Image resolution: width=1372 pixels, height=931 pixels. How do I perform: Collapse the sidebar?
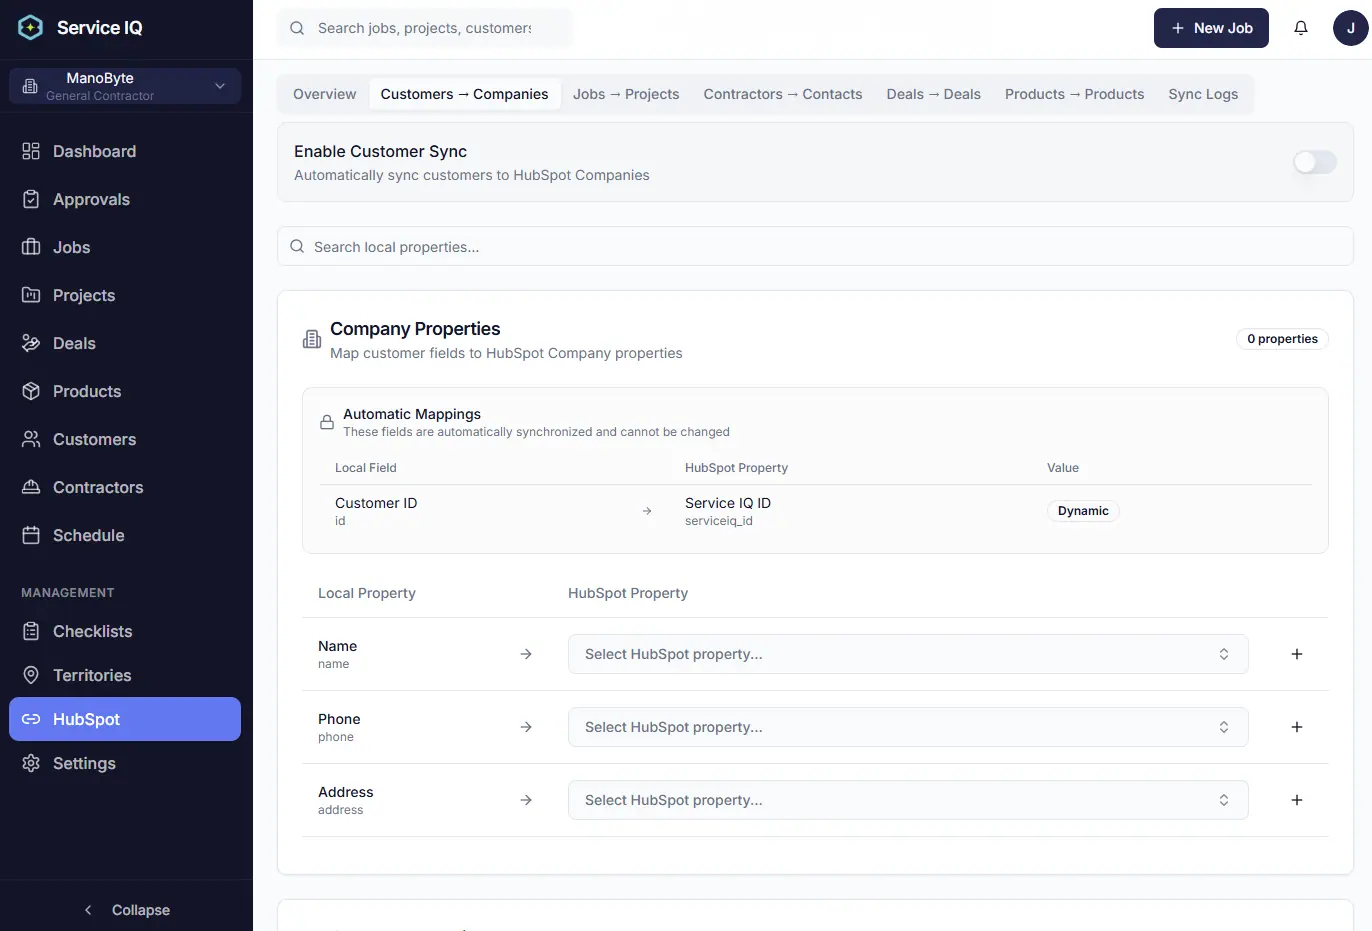(126, 910)
